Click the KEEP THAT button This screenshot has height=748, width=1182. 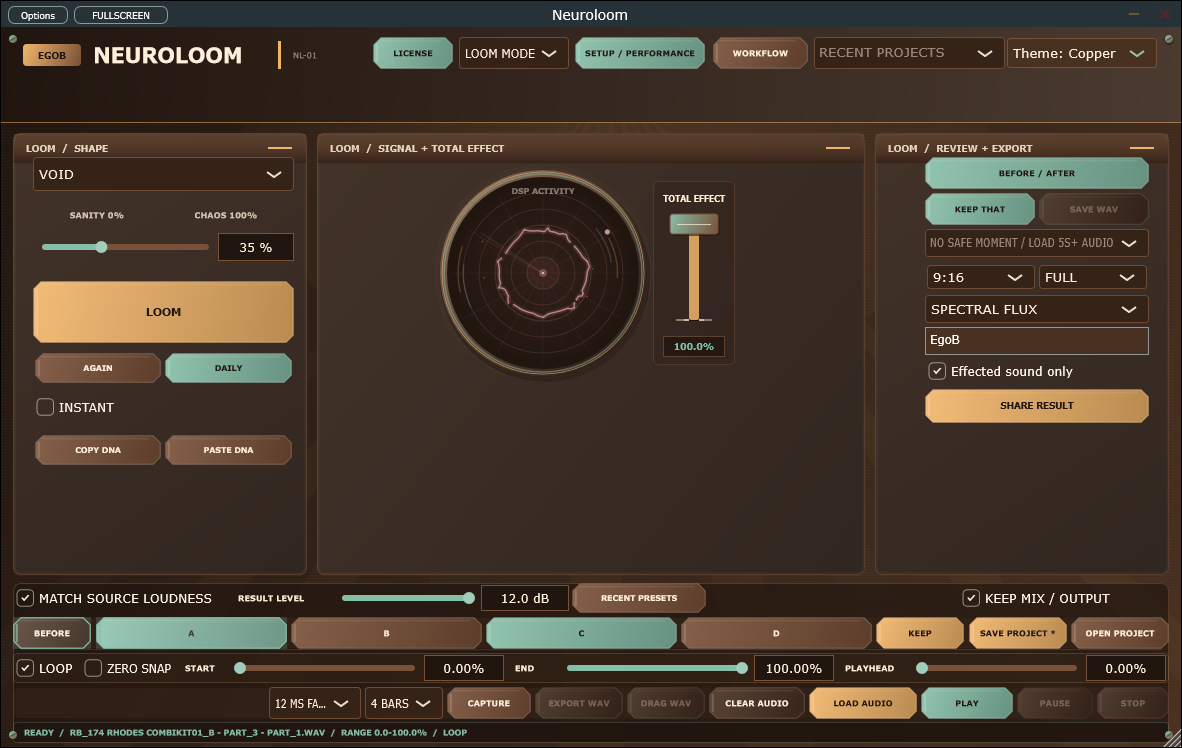pos(980,210)
